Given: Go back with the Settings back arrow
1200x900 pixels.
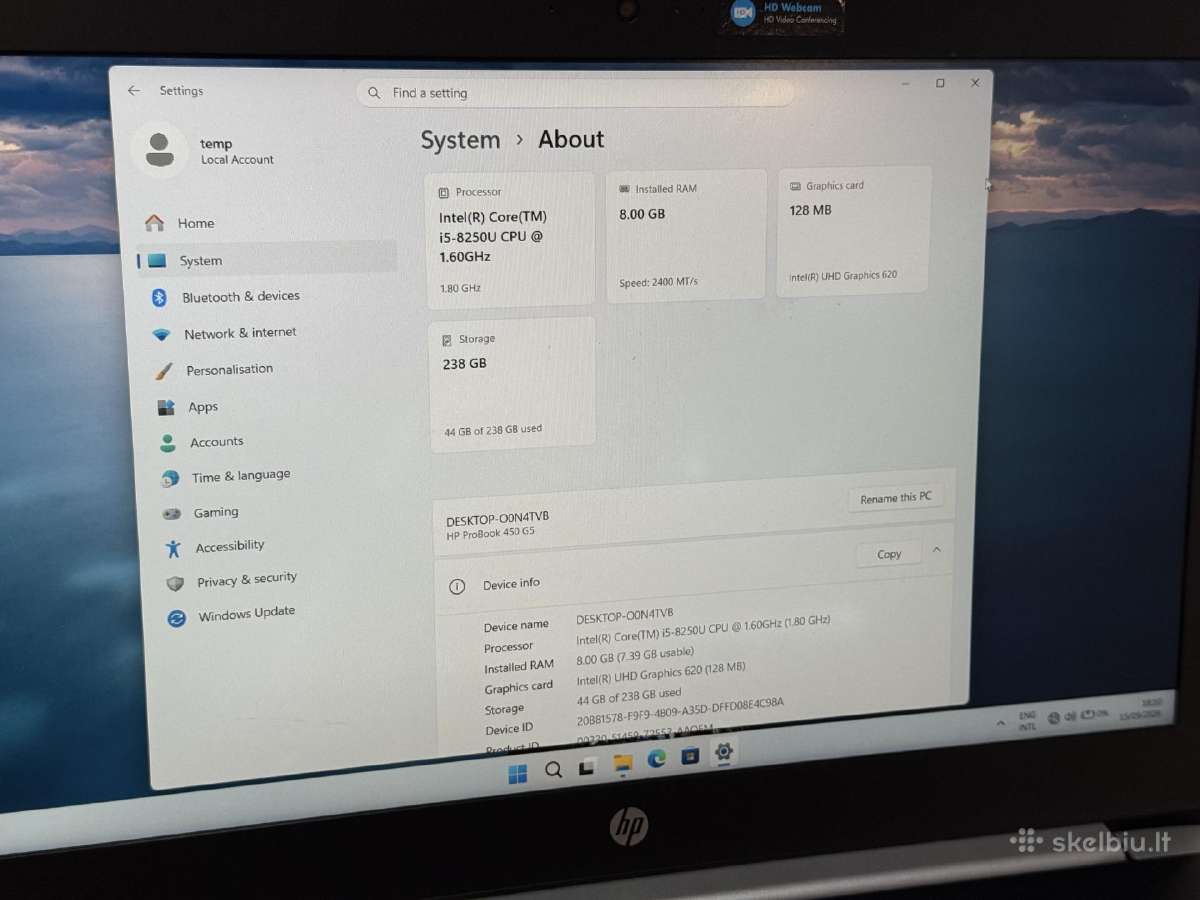Looking at the screenshot, I should (134, 90).
